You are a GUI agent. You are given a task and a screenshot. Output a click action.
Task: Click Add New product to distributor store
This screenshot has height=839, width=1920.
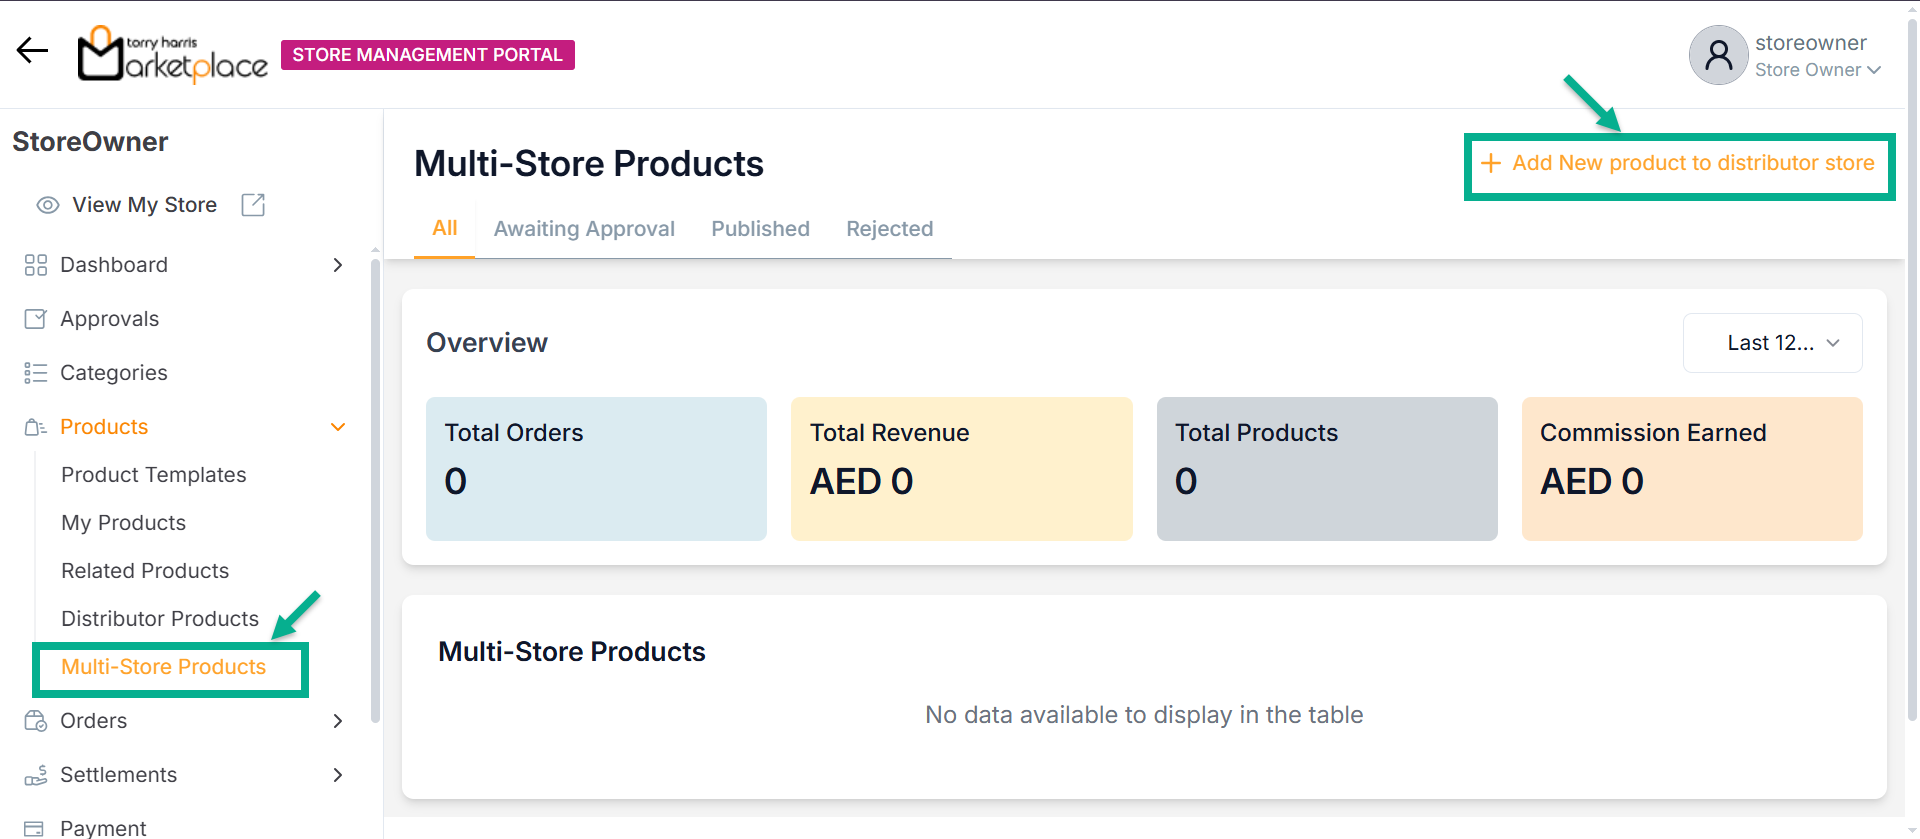coord(1679,163)
